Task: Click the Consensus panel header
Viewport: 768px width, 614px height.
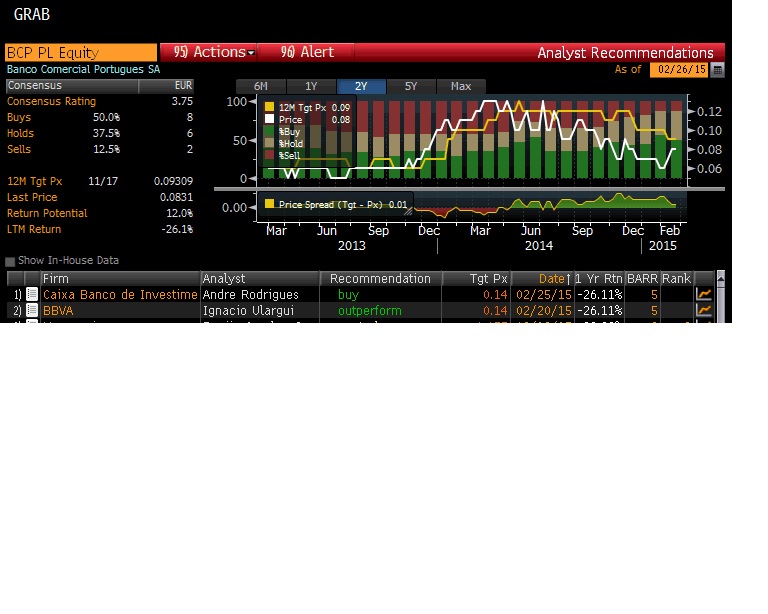Action: (100, 86)
